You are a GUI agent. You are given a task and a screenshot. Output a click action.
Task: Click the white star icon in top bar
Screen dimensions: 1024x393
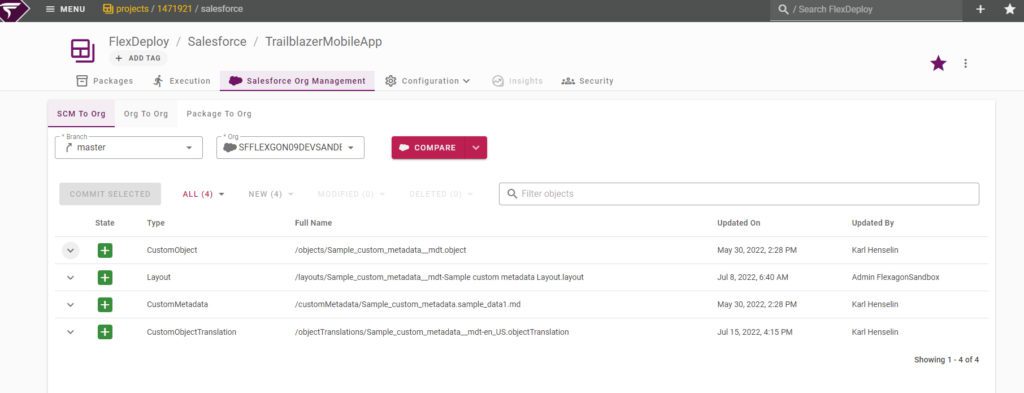point(1009,9)
